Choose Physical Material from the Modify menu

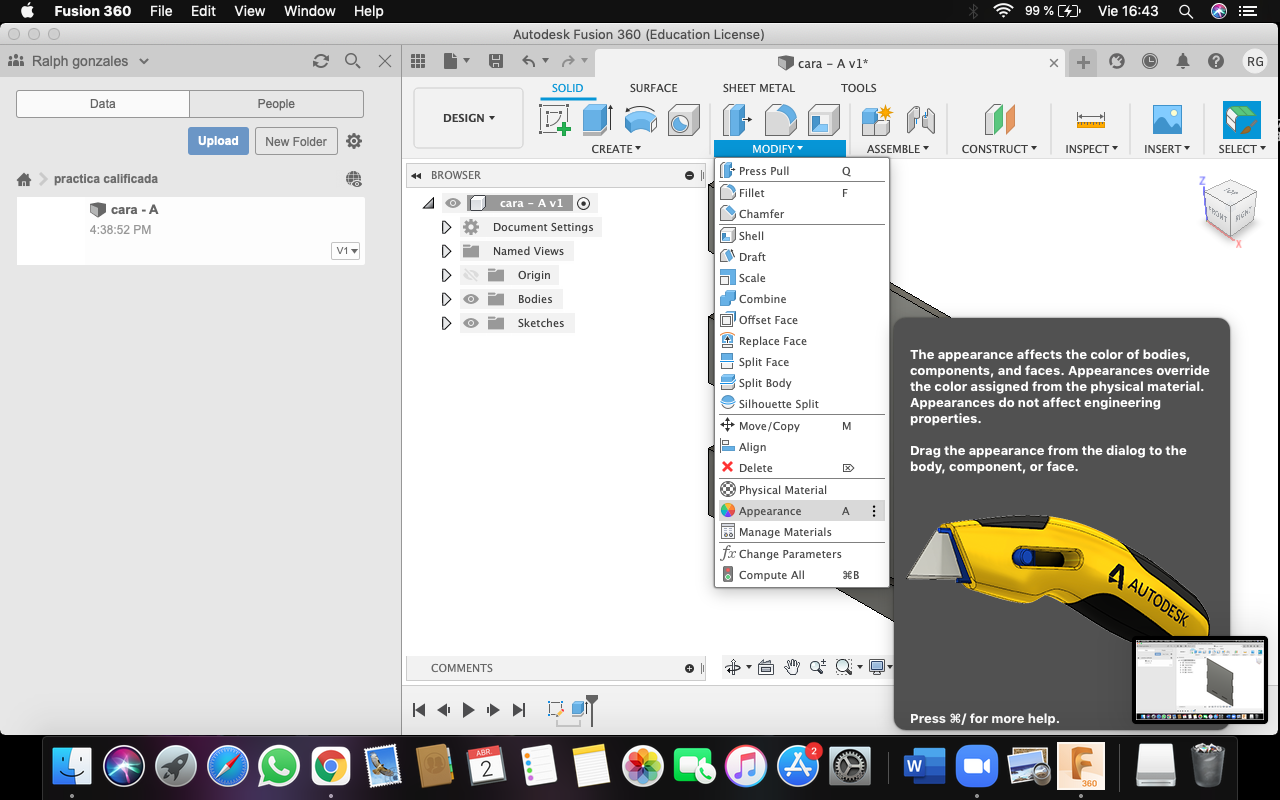[x=800, y=490]
